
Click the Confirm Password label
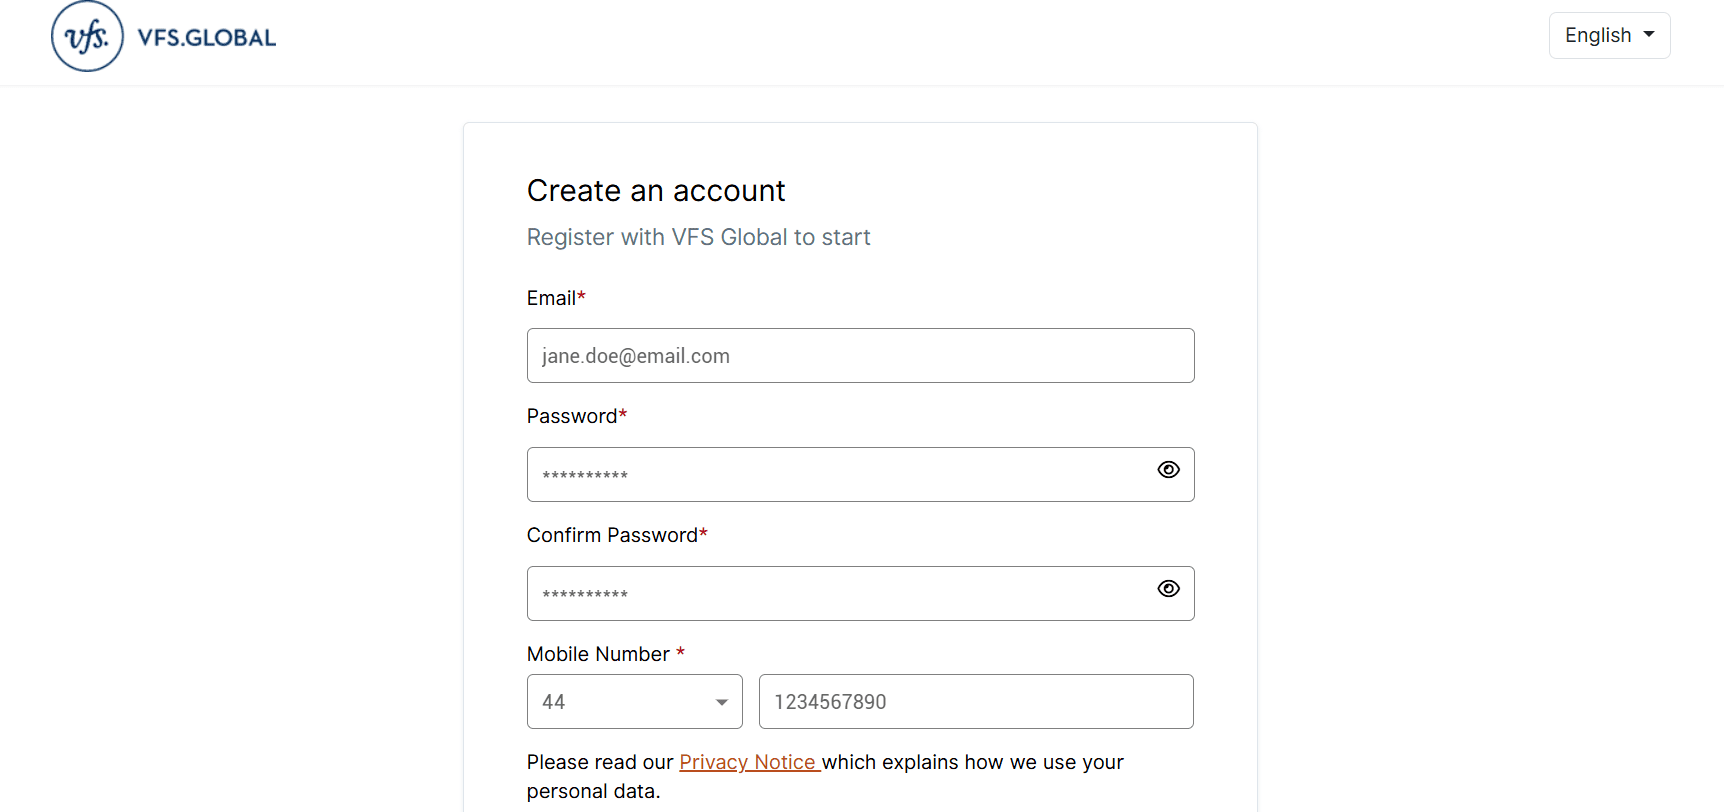612,535
